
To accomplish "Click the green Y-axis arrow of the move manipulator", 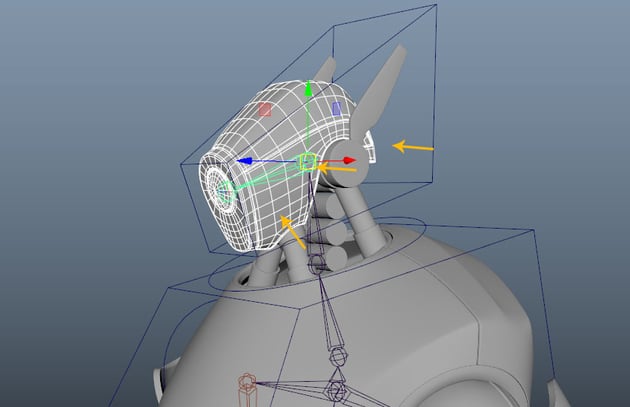I will tap(308, 88).
